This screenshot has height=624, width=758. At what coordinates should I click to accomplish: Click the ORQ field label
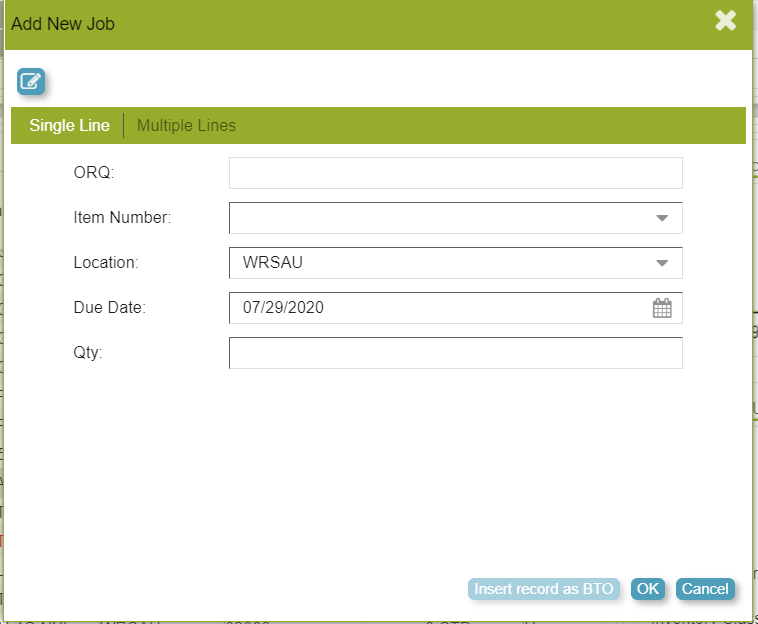pos(94,173)
